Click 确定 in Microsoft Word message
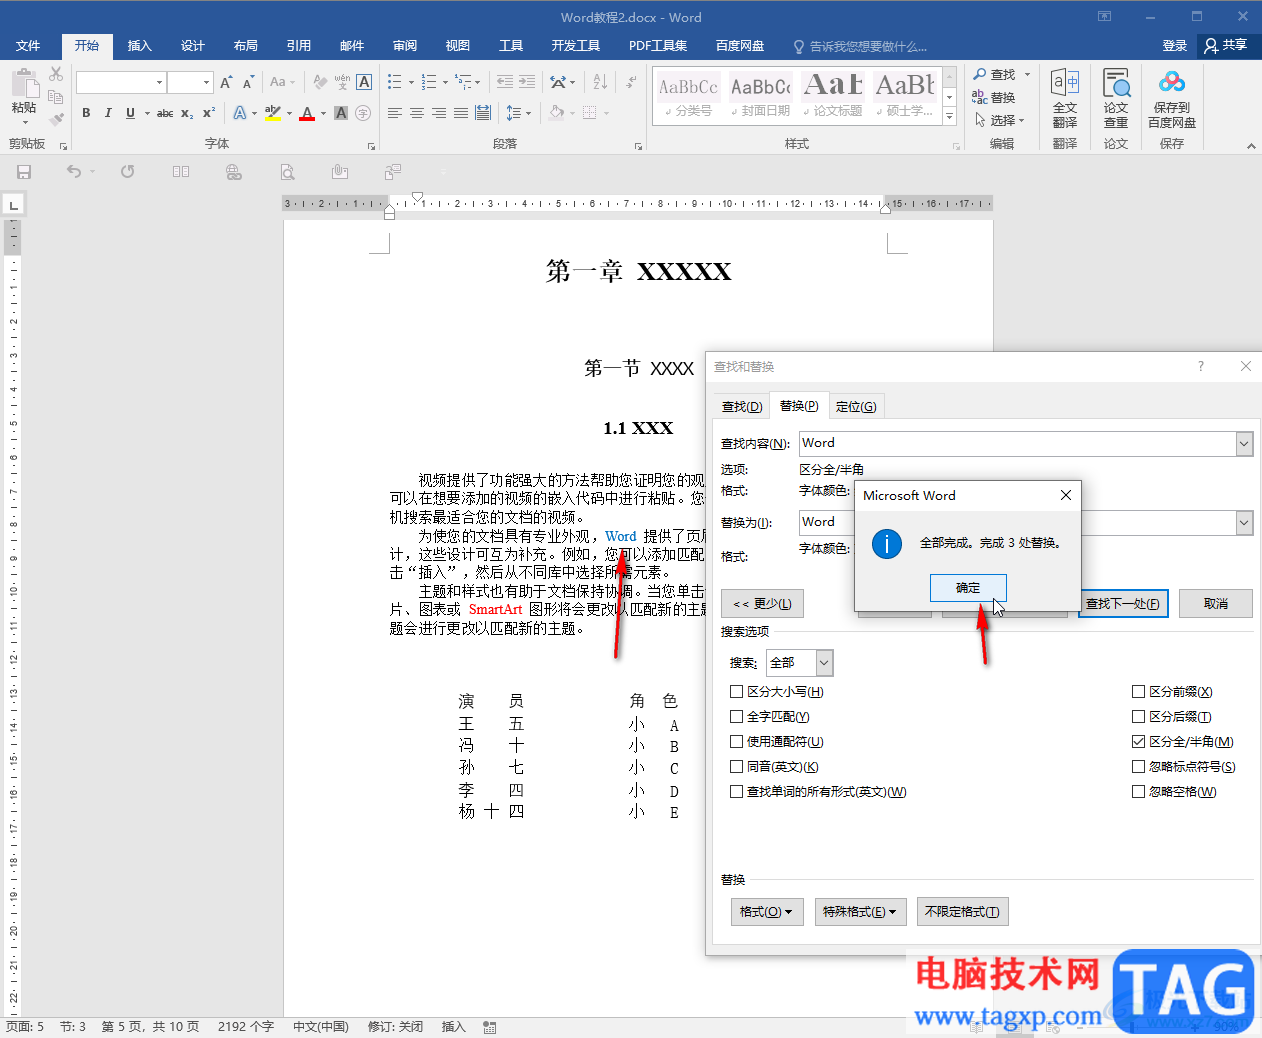Image resolution: width=1262 pixels, height=1038 pixels. point(967,588)
